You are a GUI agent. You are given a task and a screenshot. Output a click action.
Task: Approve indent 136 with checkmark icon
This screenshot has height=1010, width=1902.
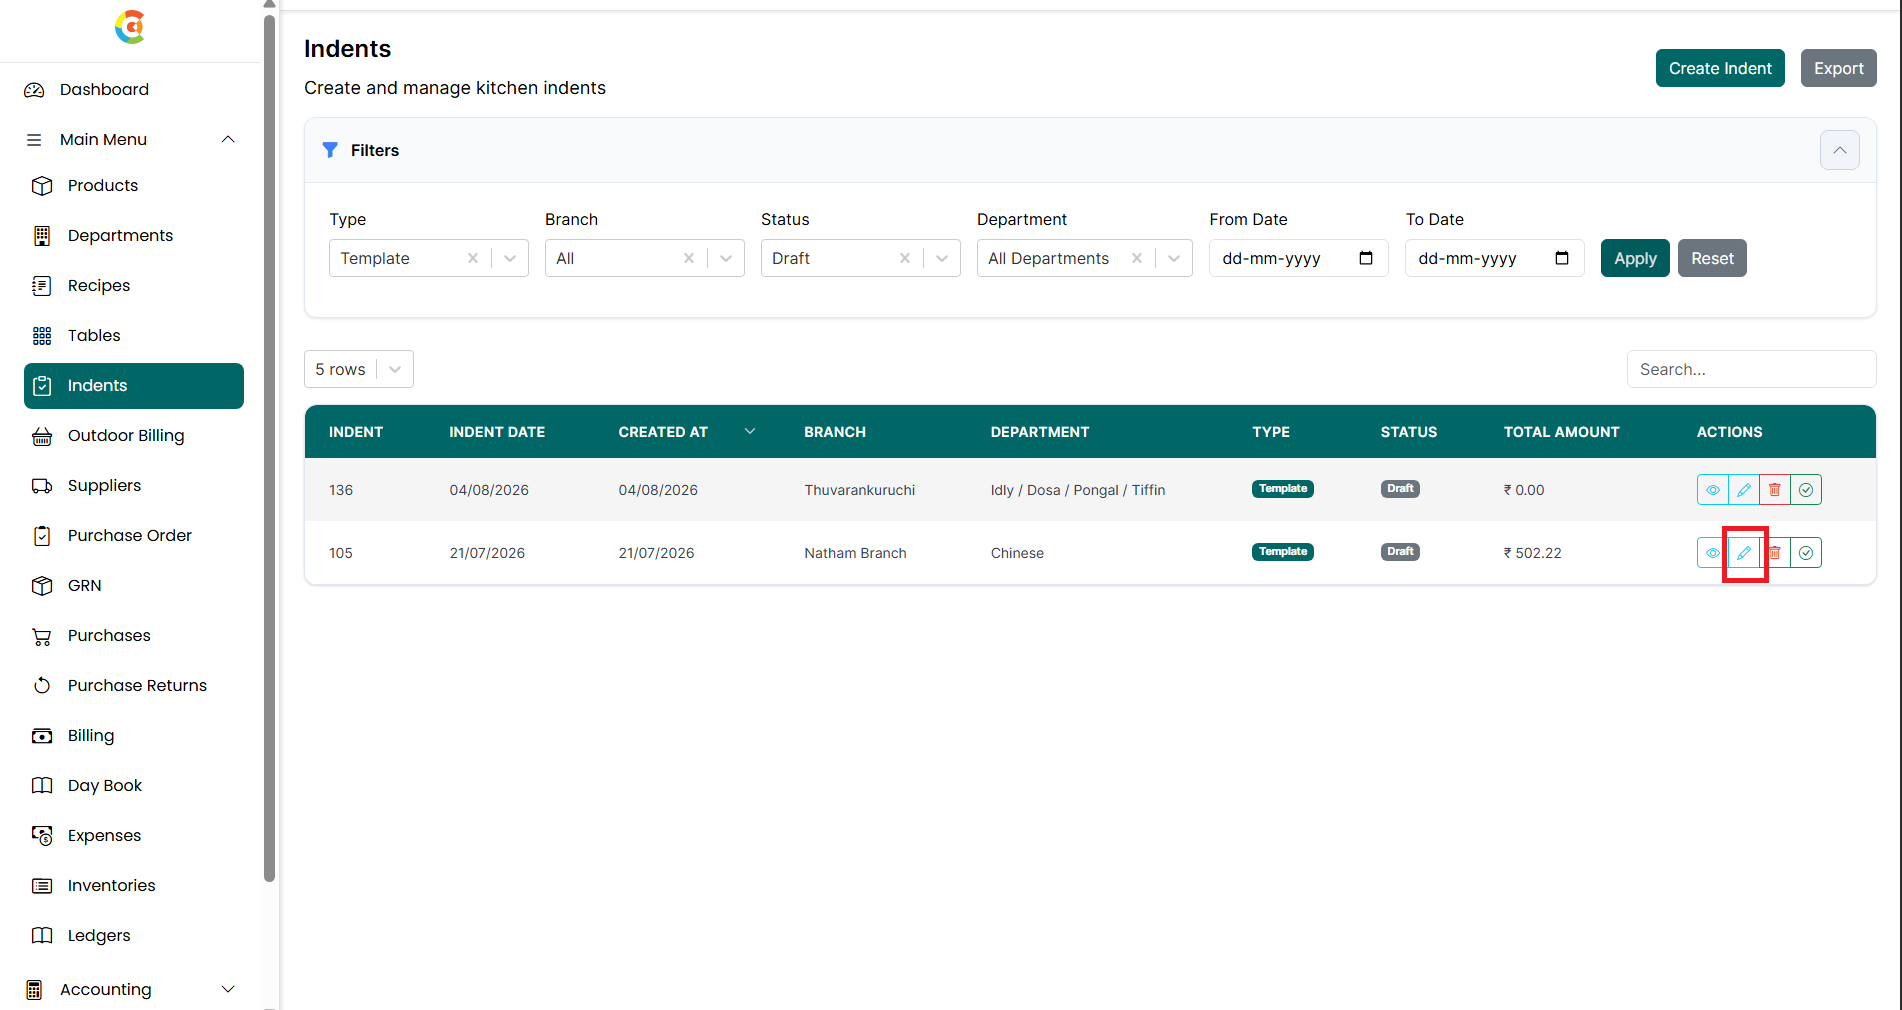click(1806, 490)
